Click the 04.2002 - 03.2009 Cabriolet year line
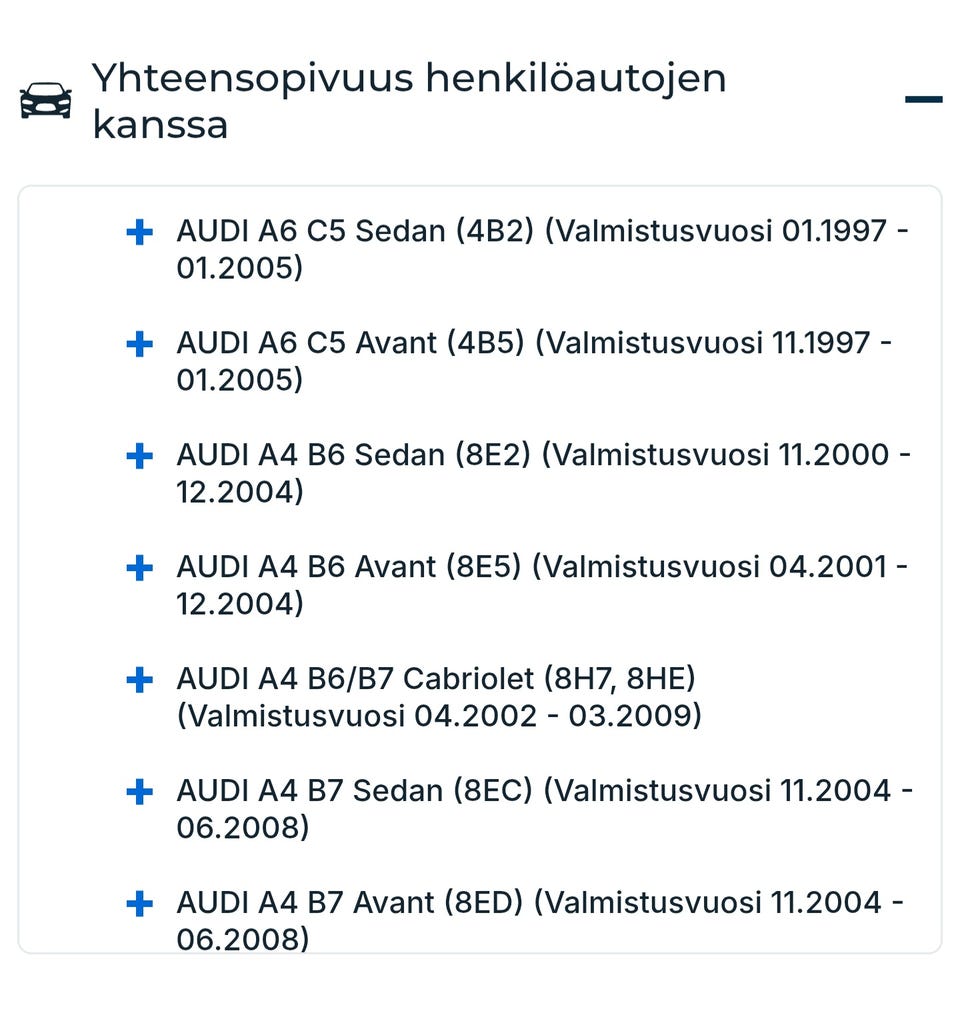This screenshot has height=1011, width=960. coord(439,717)
